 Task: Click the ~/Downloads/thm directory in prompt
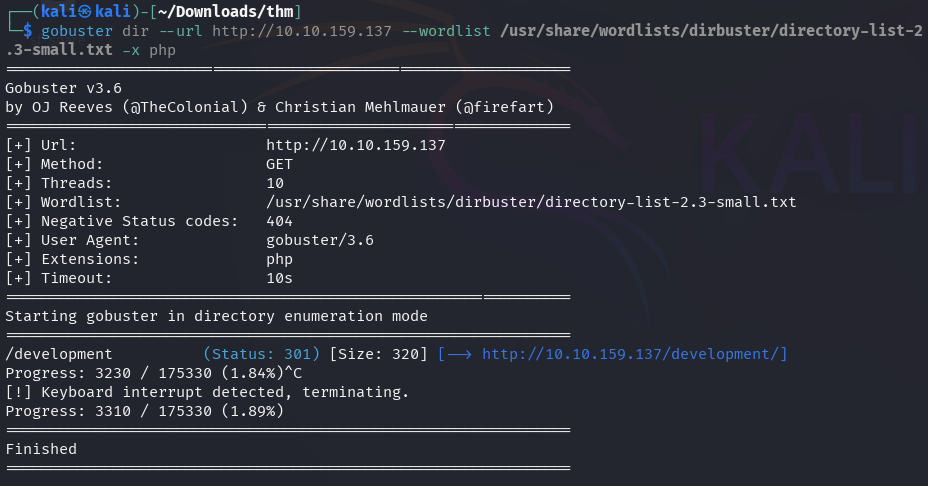click(225, 11)
